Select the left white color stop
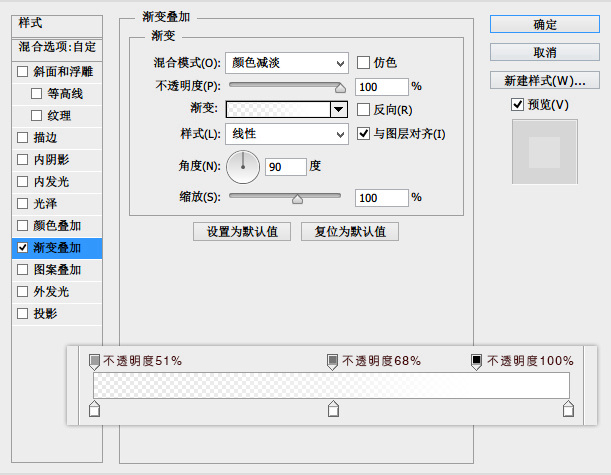This screenshot has height=475, width=611. (94, 409)
